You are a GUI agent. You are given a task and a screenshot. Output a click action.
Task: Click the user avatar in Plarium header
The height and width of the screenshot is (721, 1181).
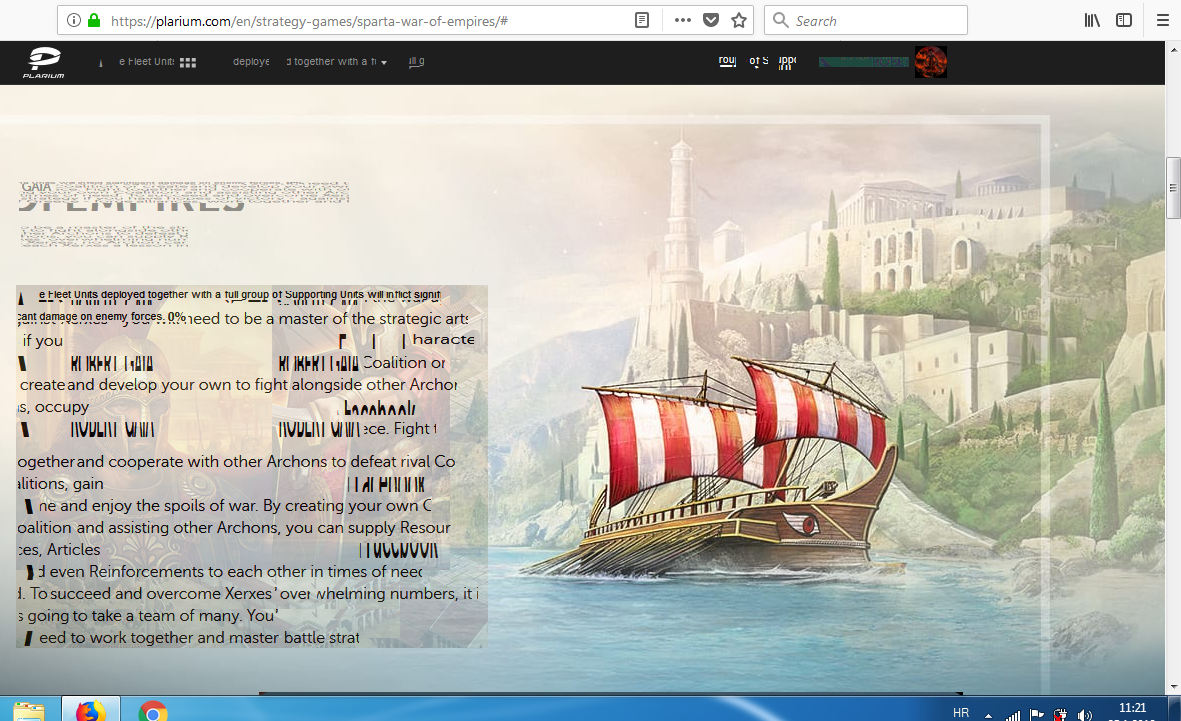tap(930, 62)
